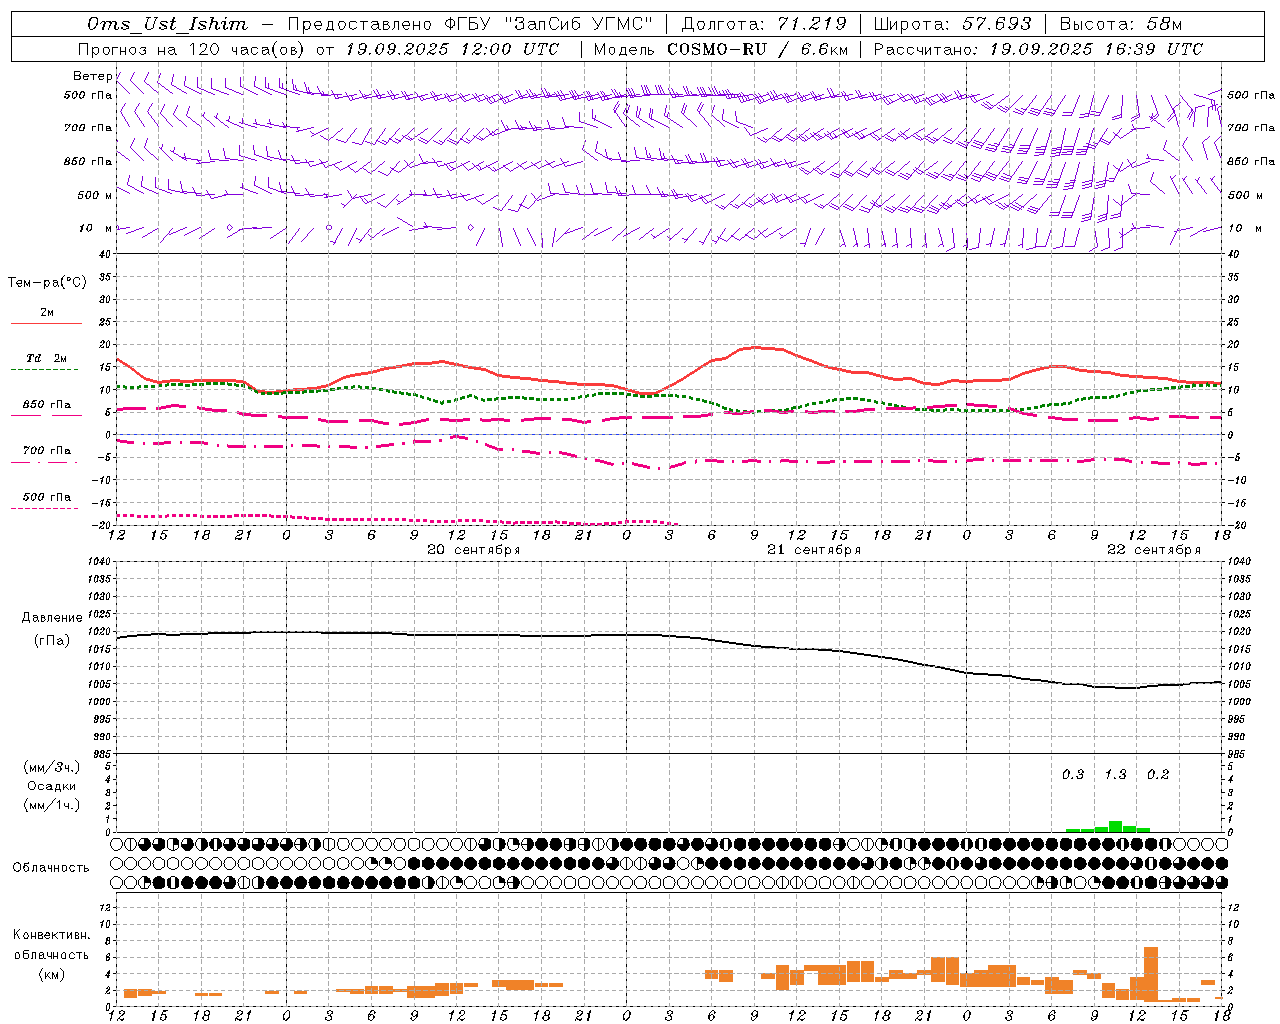Click the tallest orange convective cloud bar

pos(1150,974)
